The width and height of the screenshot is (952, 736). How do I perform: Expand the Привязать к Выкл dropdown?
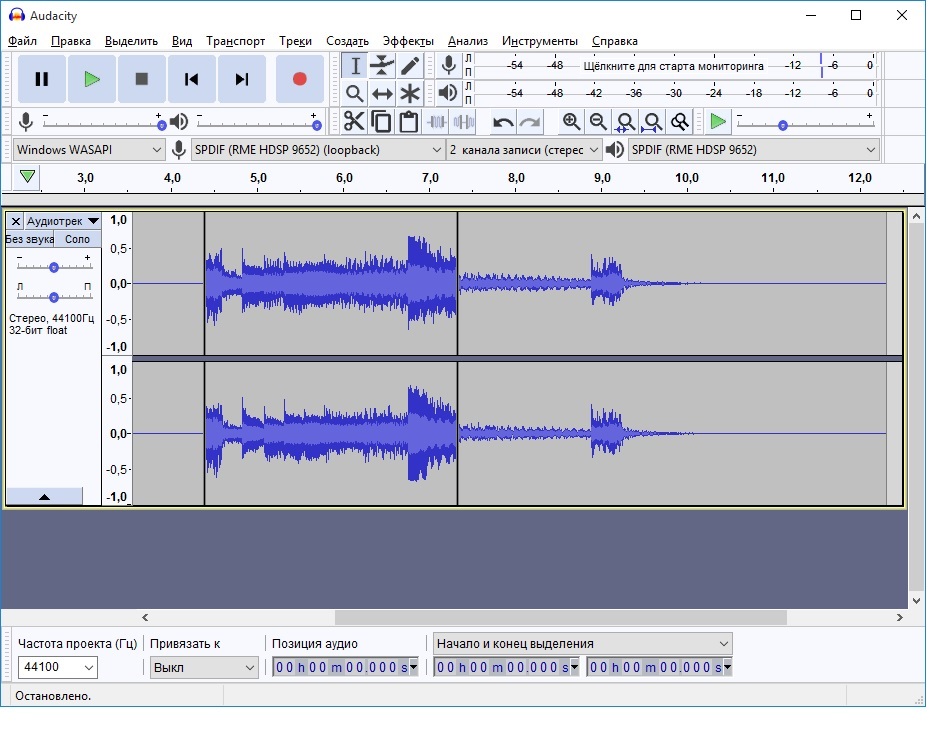coord(204,667)
